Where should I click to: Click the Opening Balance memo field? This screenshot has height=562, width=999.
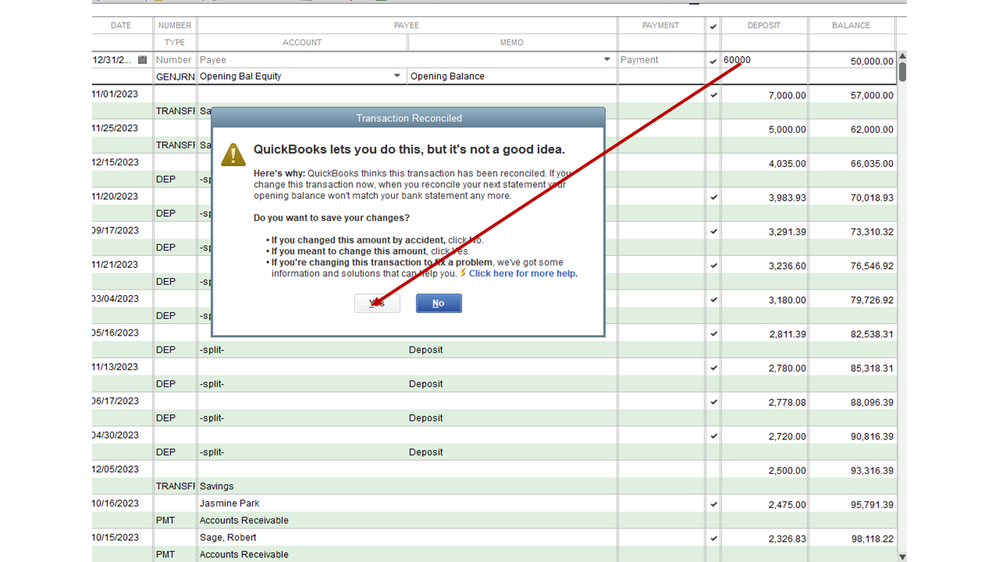click(512, 76)
